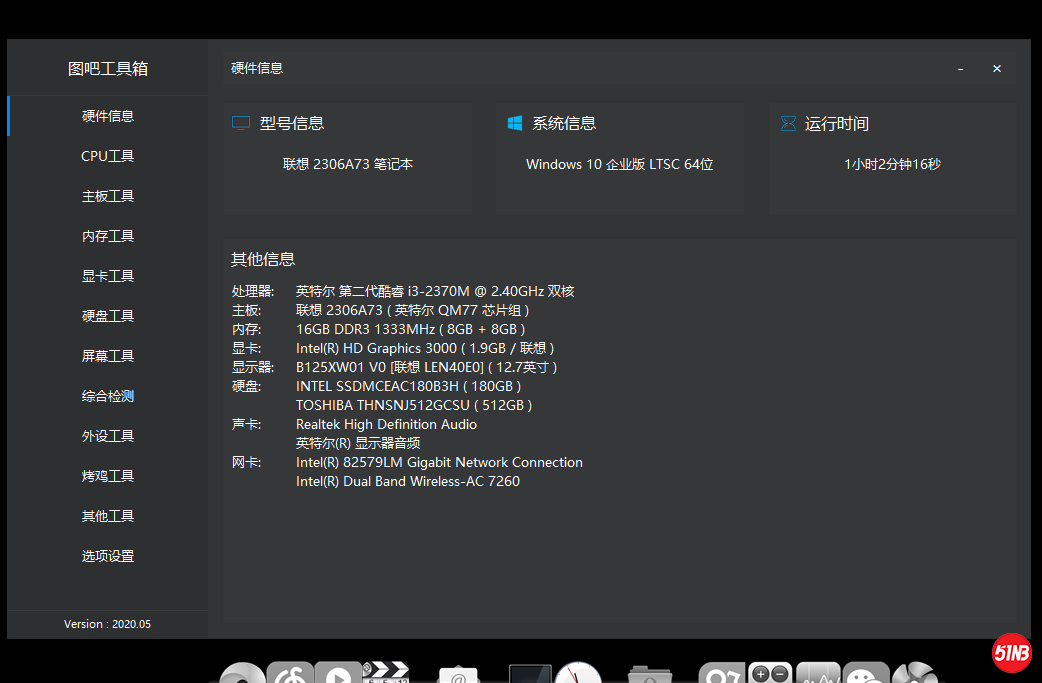Select the 硬盘工具 menu item
The height and width of the screenshot is (683, 1042).
108,316
